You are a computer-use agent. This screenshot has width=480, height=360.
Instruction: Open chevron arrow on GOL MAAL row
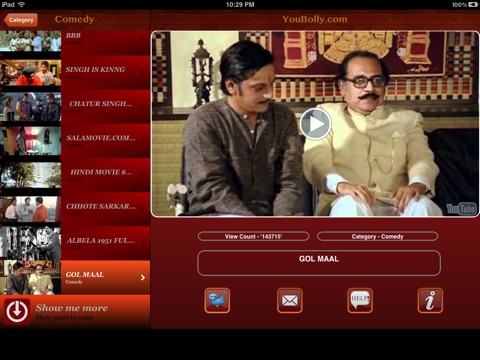point(143,277)
